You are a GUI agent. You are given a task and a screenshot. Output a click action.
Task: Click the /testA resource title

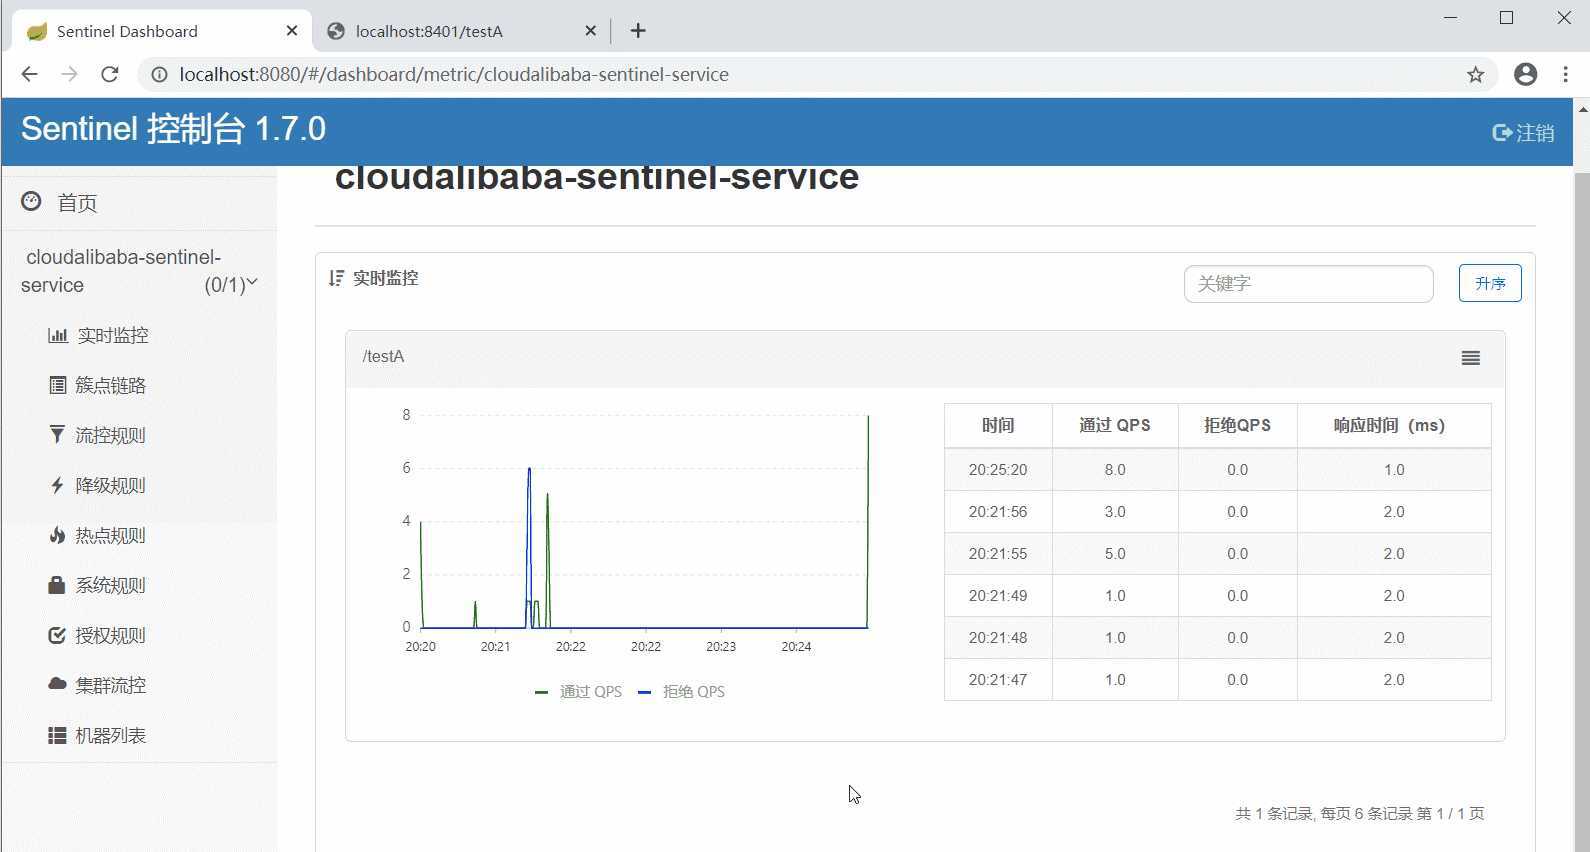point(383,356)
